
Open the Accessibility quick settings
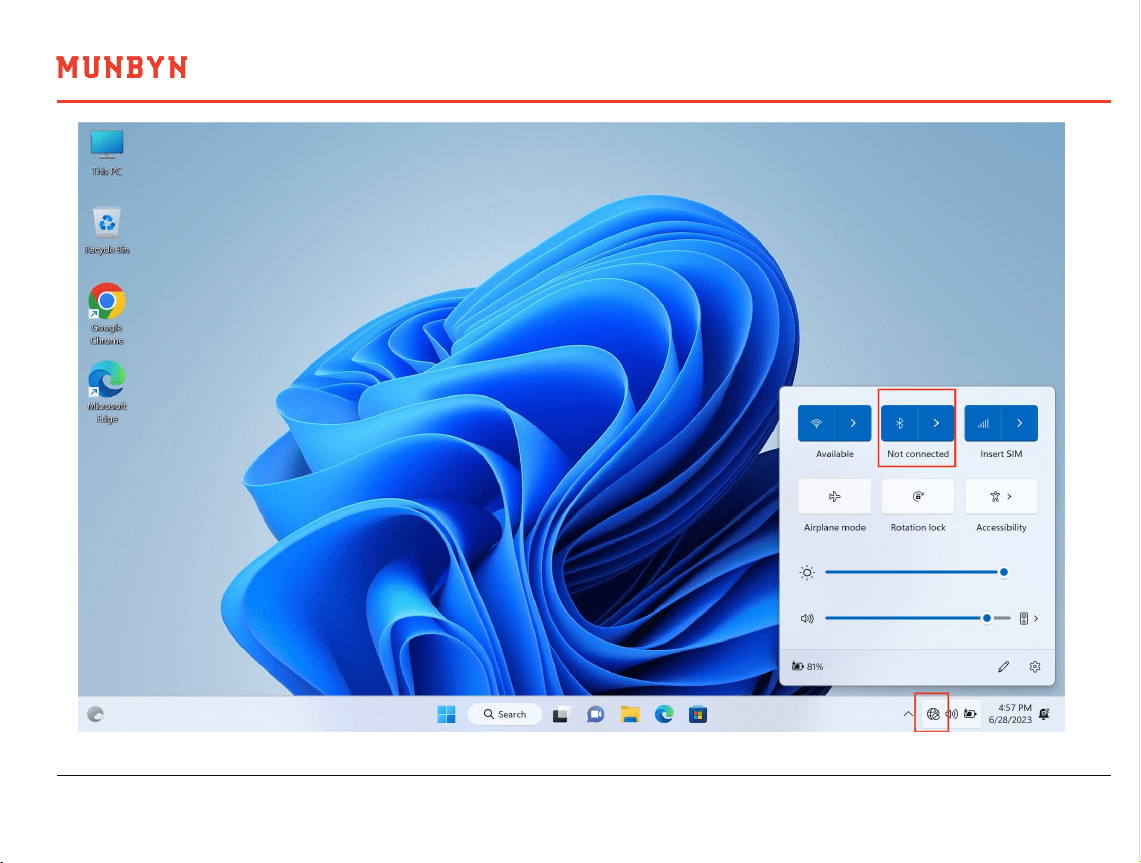(x=1001, y=496)
